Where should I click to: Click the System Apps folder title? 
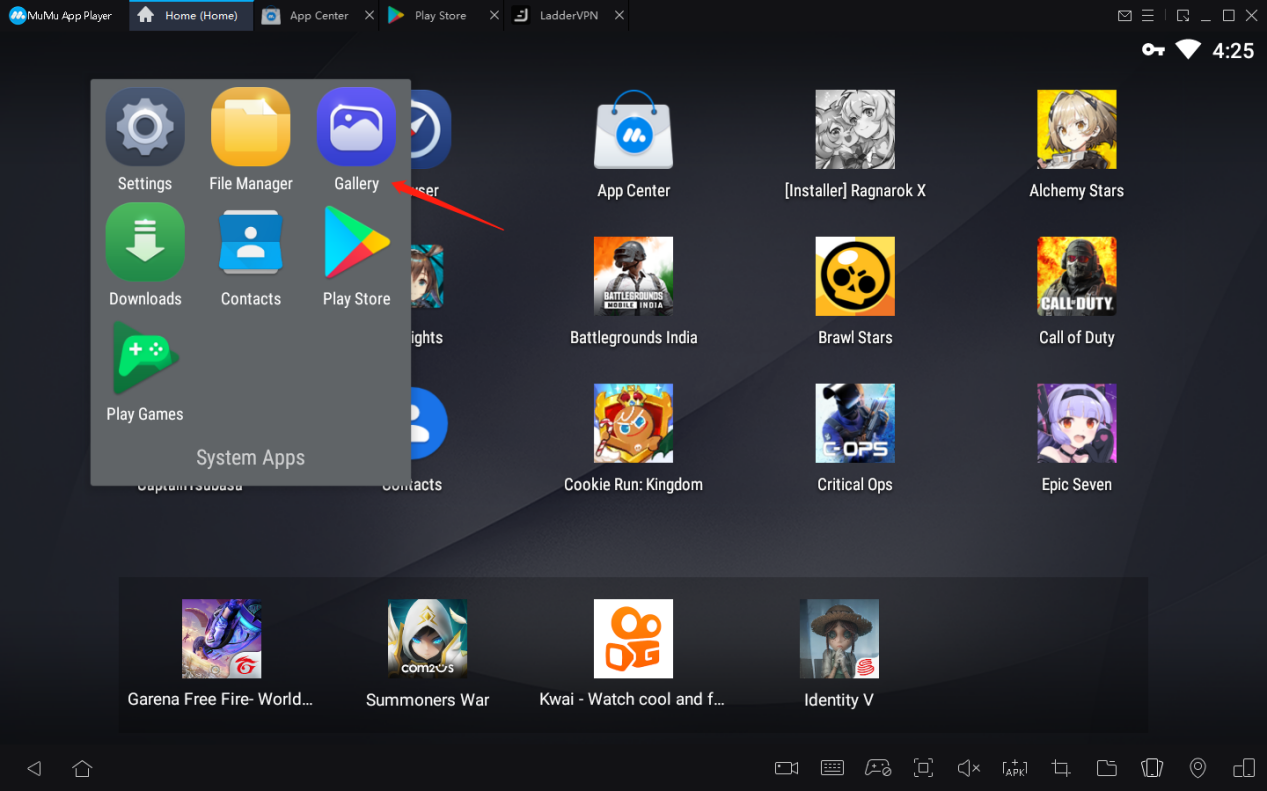(x=250, y=458)
